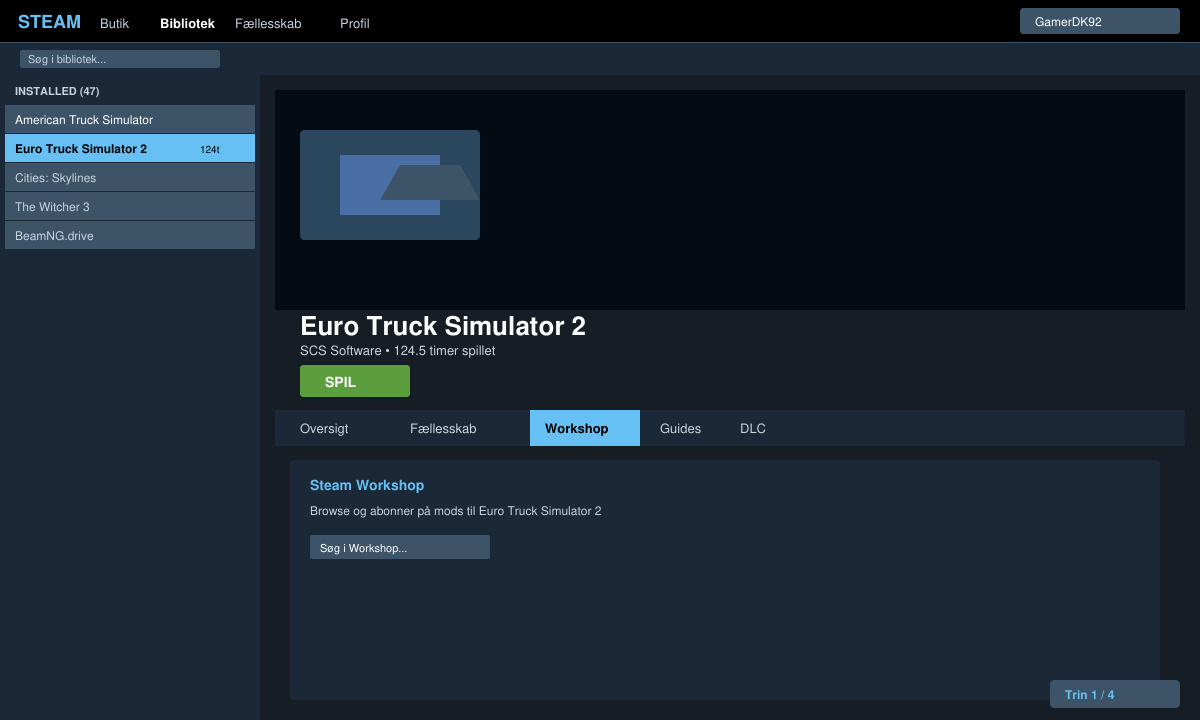Open the Profil menu

coord(355,23)
